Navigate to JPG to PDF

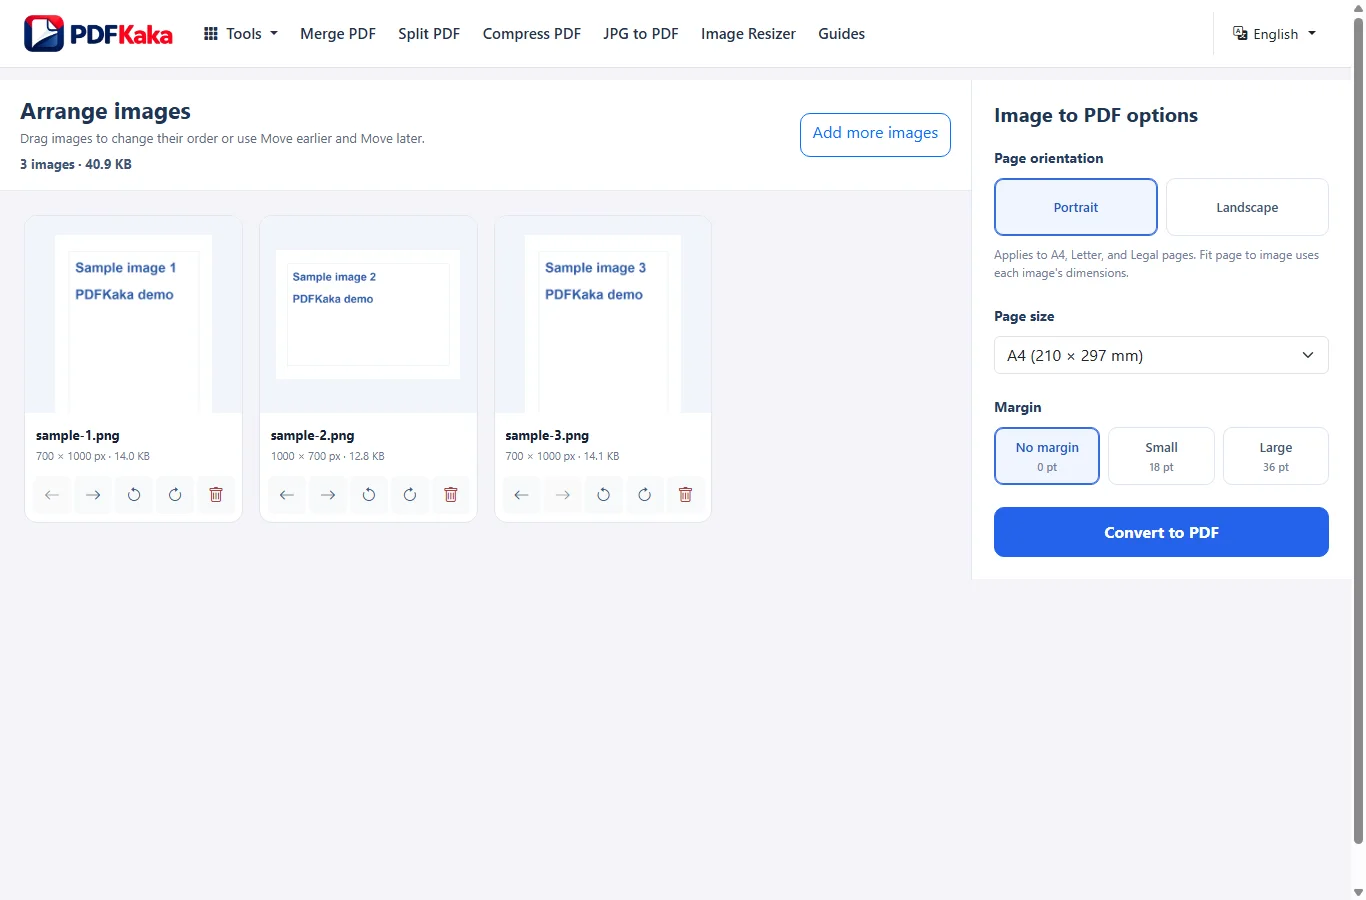[641, 34]
